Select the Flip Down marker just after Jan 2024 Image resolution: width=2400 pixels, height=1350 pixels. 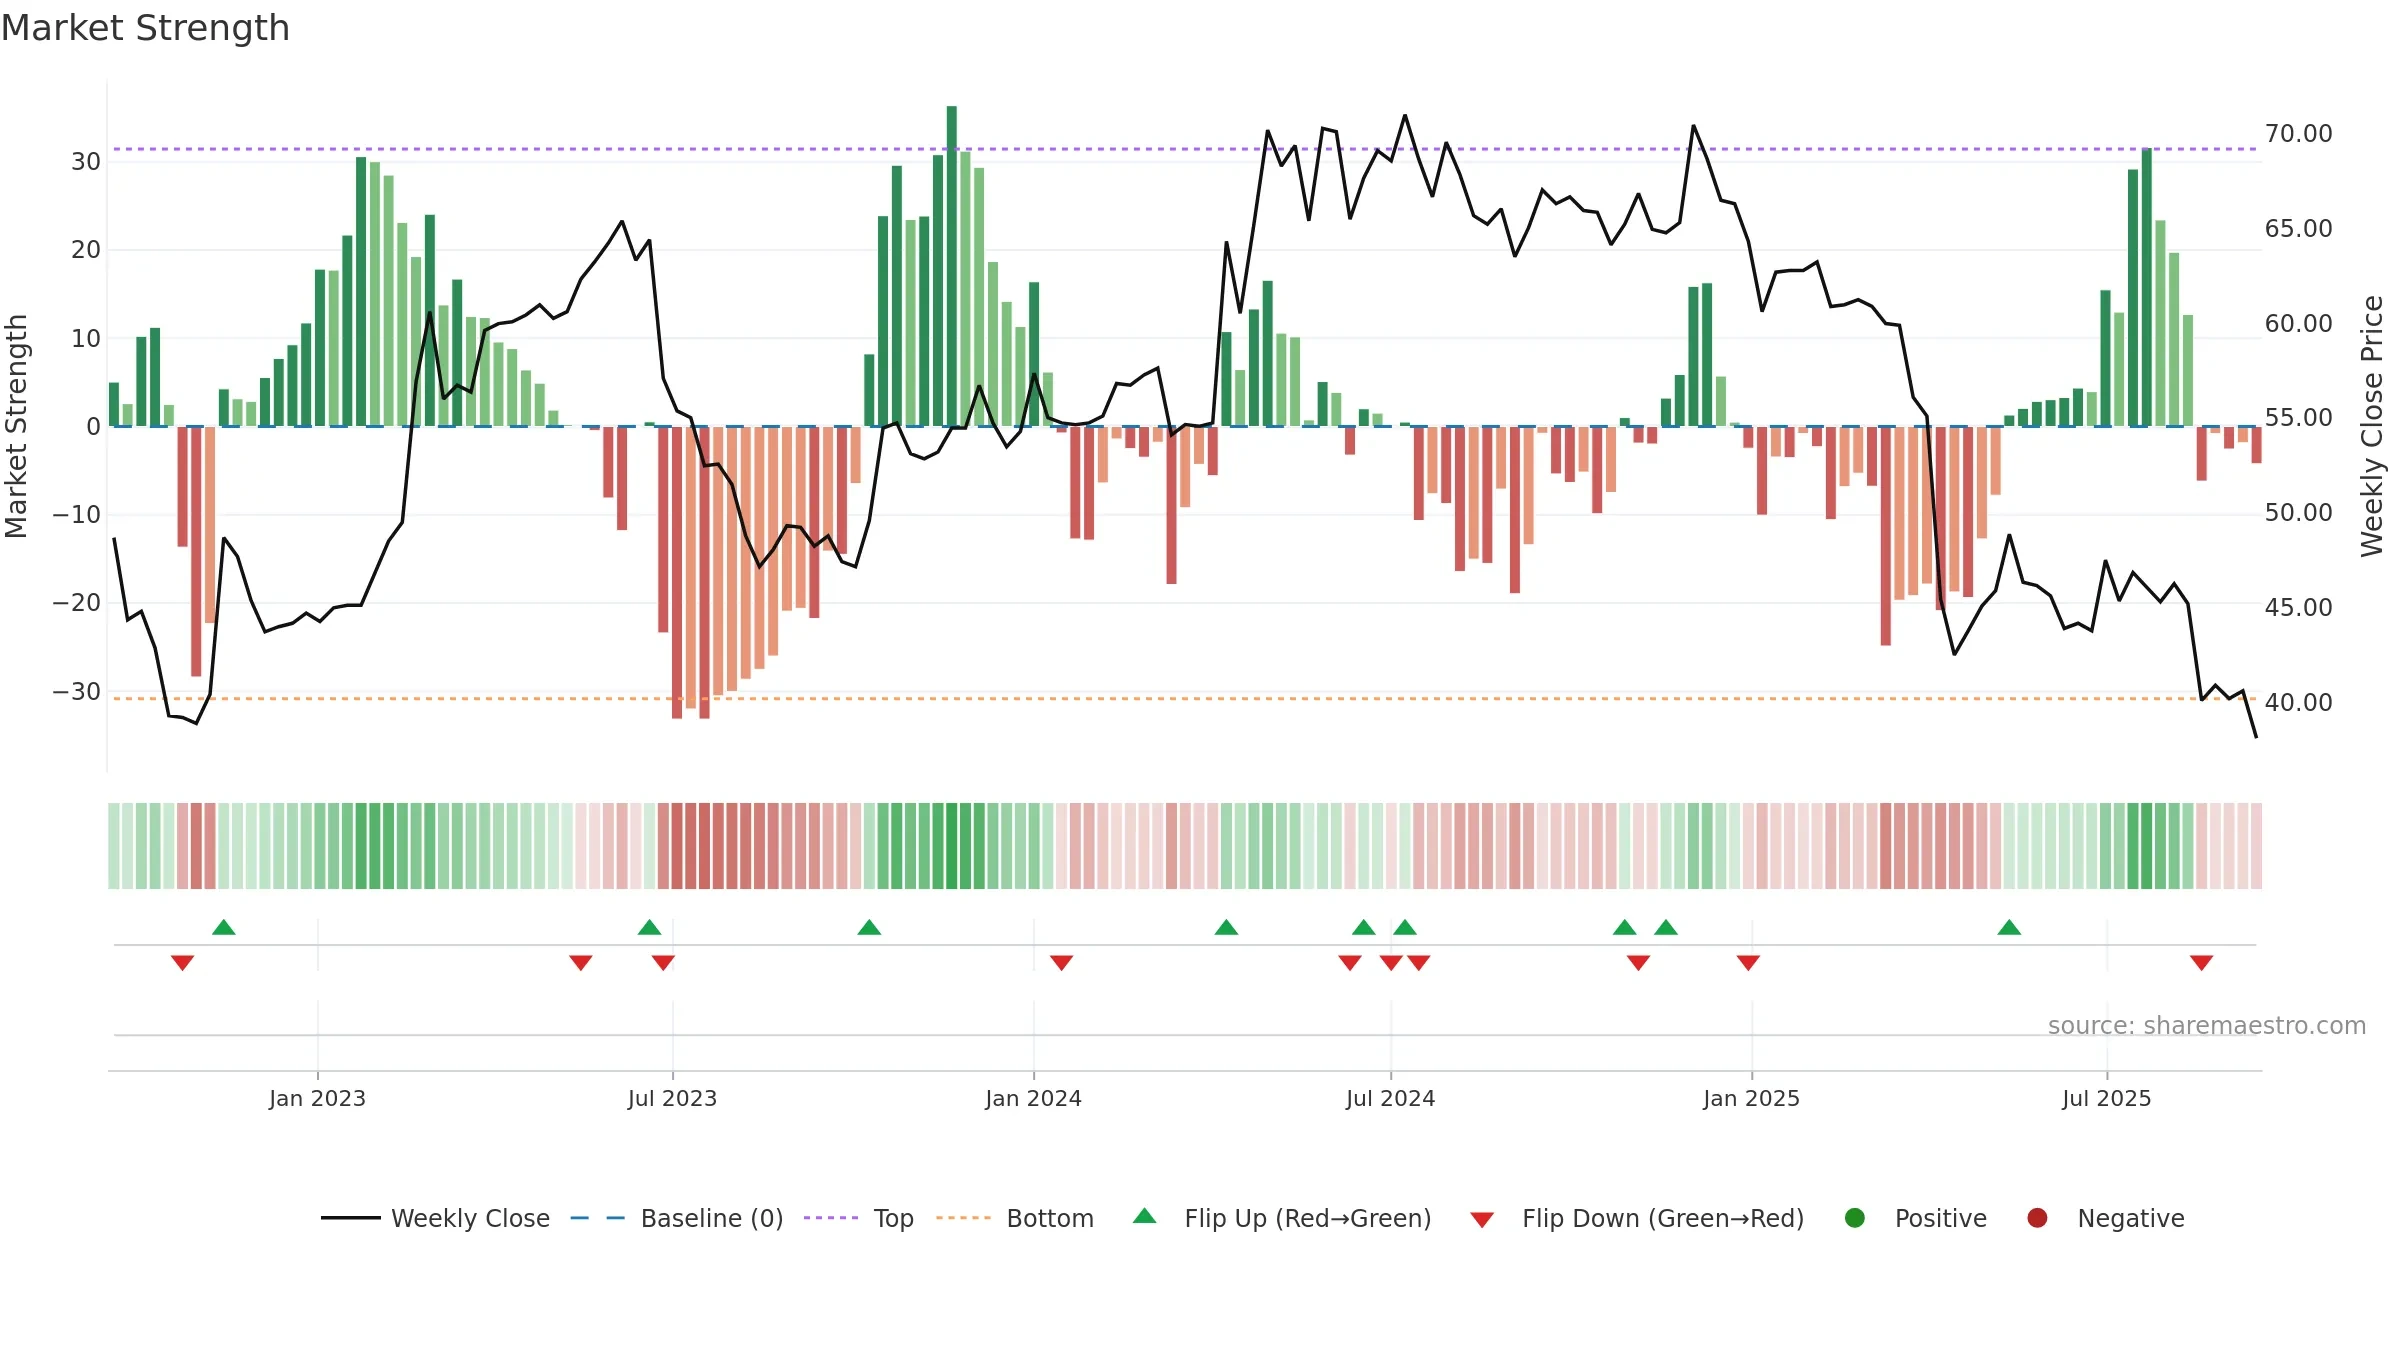coord(1061,963)
